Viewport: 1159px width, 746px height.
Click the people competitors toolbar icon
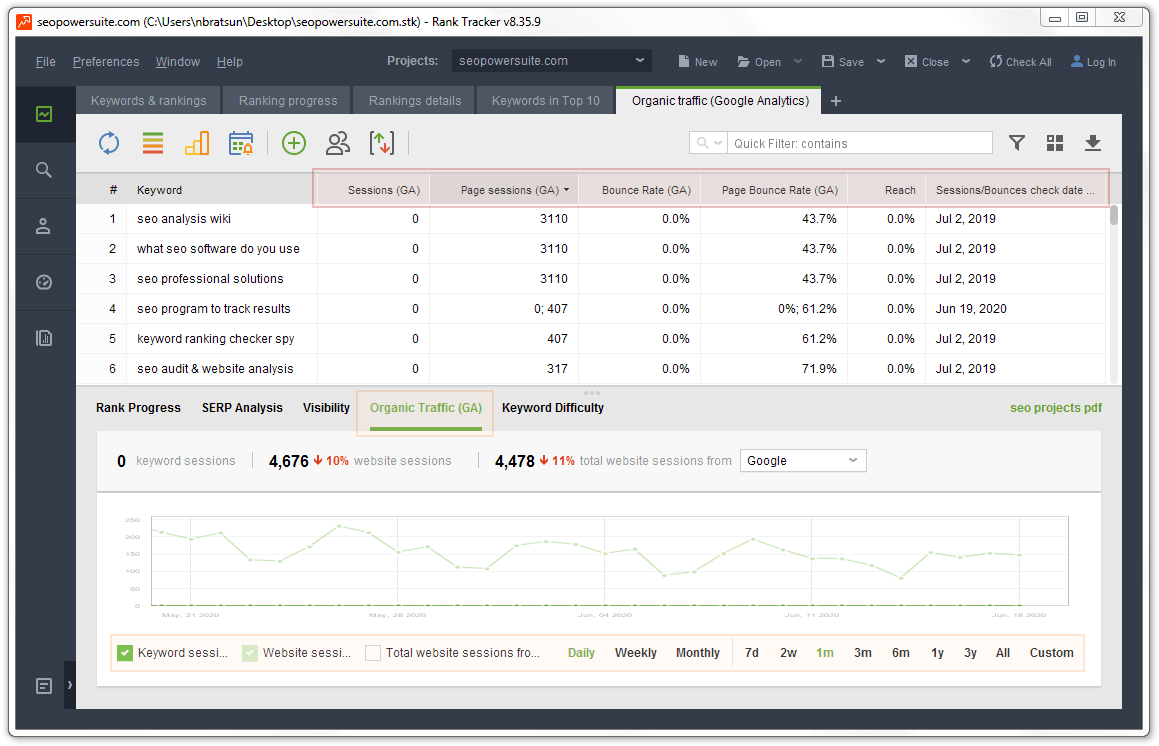point(338,143)
